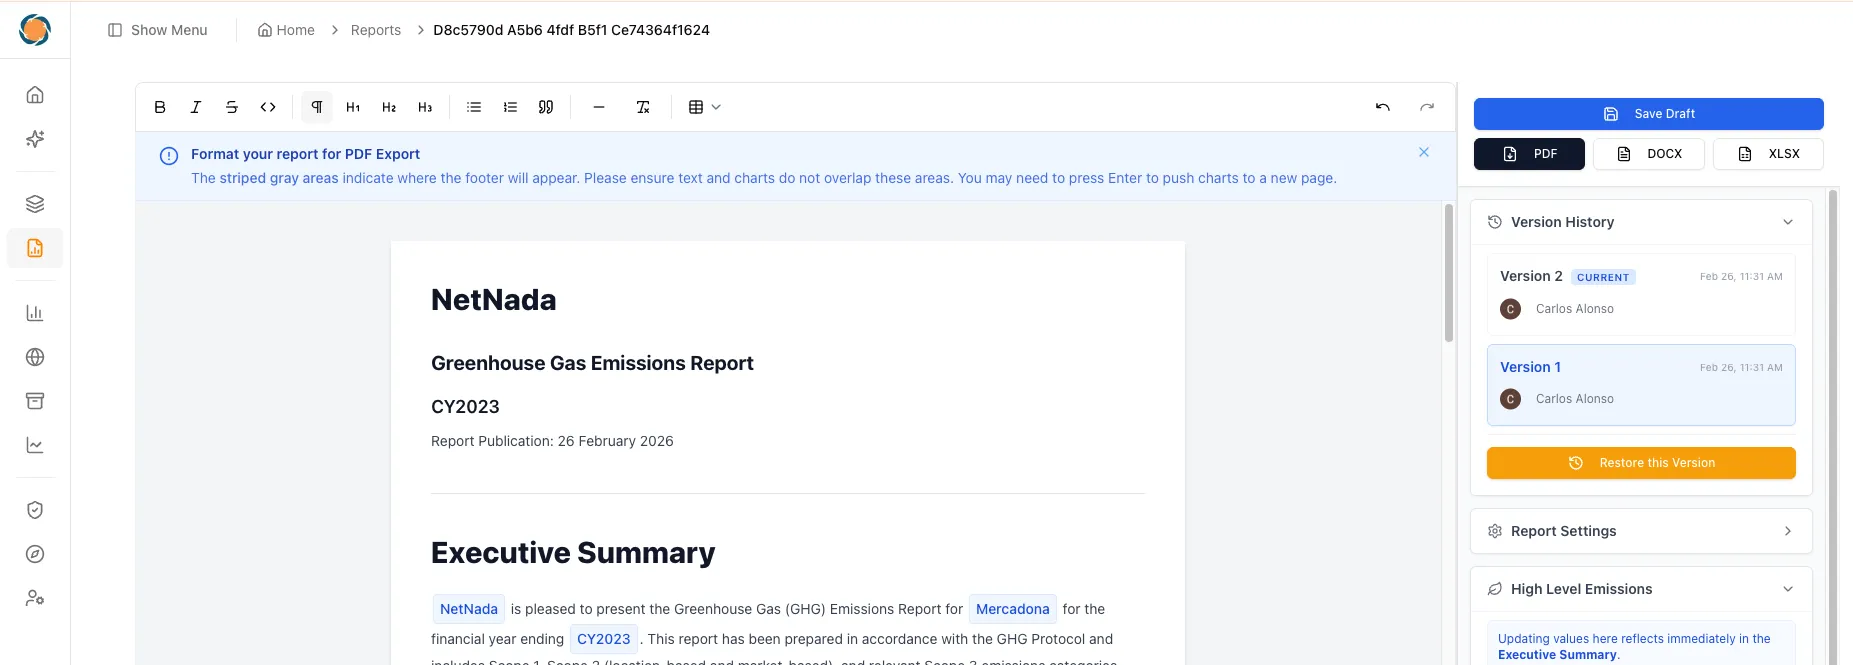Insert a numbered list
Image resolution: width=1853 pixels, height=665 pixels.
510,107
